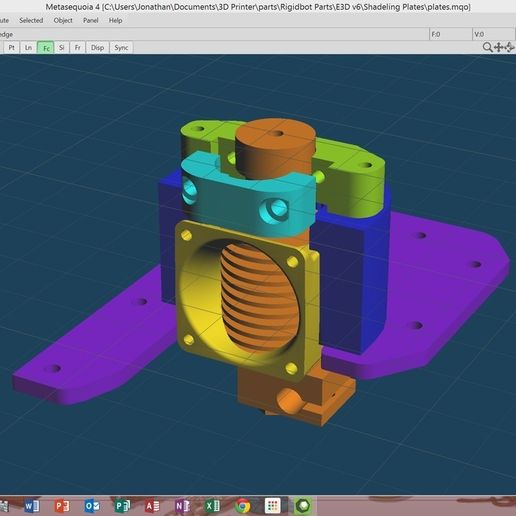Screen dimensions: 516x516
Task: Open Word from the taskbar
Action: 32,506
